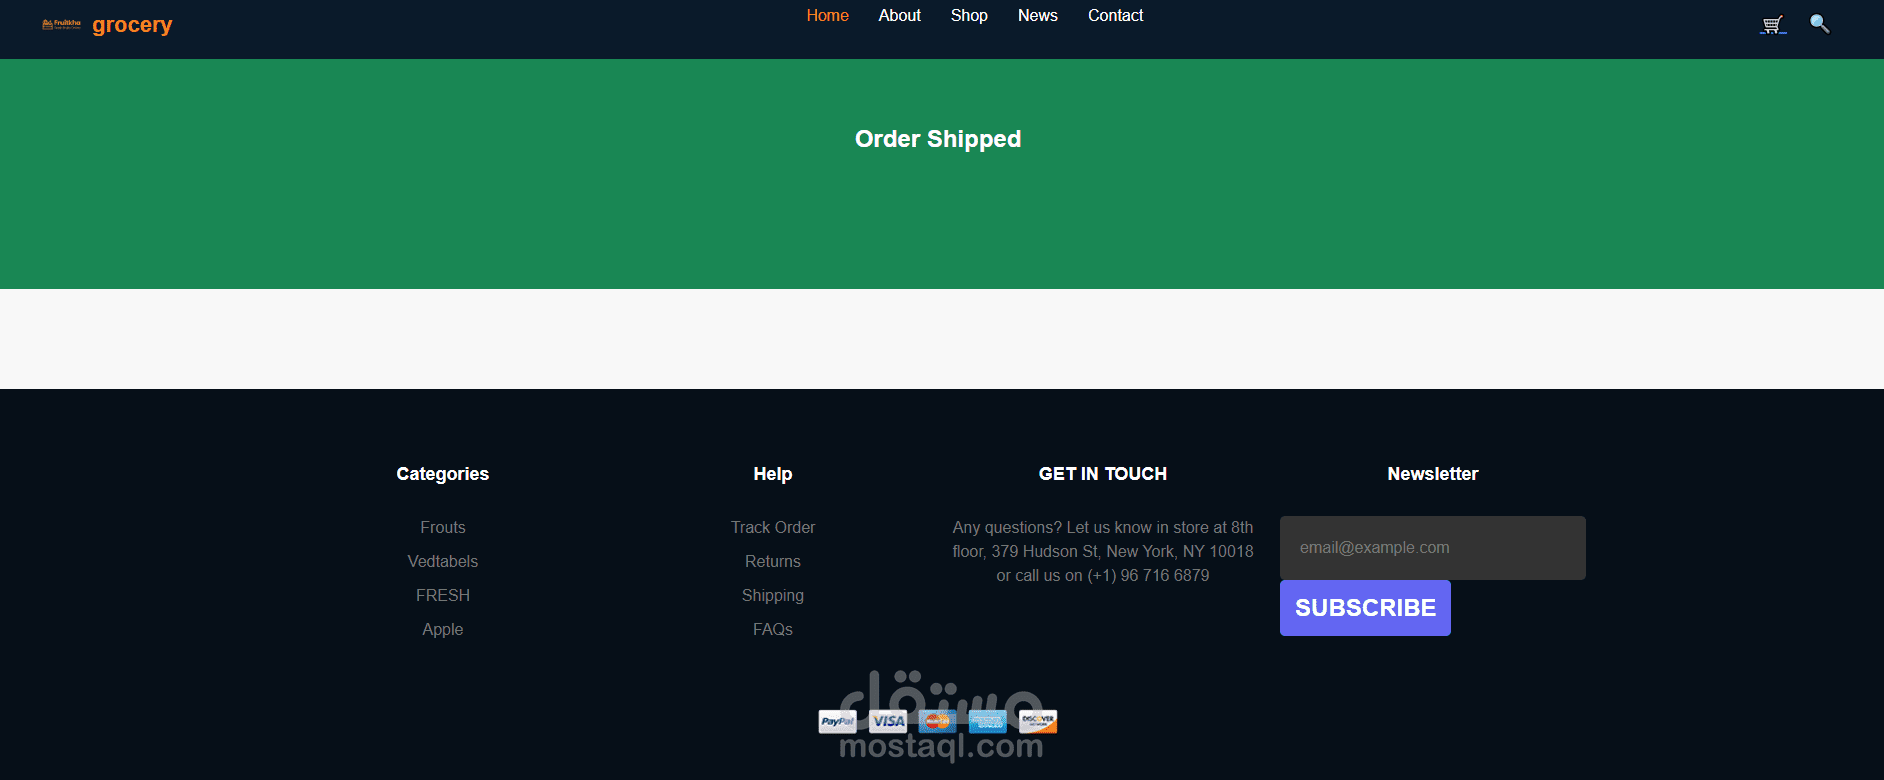Click the American Express card icon
The height and width of the screenshot is (780, 1884).
(987, 721)
